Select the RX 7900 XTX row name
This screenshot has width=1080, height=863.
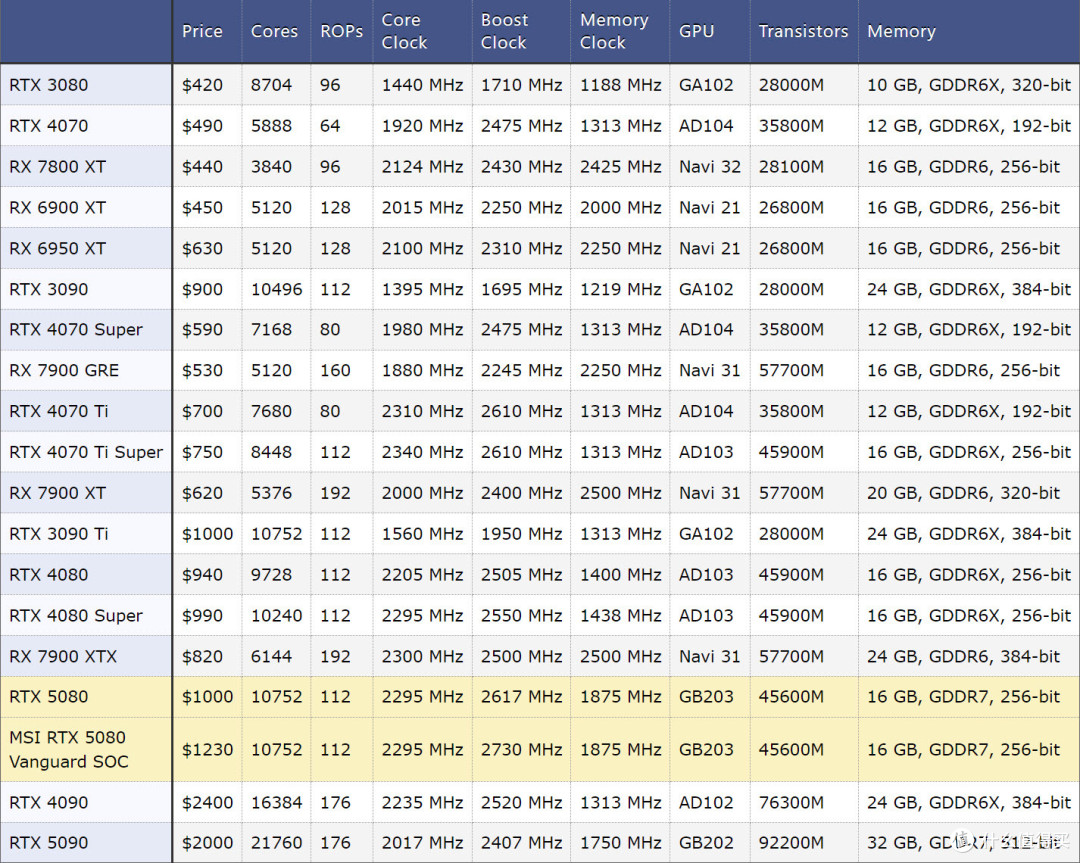click(x=63, y=656)
